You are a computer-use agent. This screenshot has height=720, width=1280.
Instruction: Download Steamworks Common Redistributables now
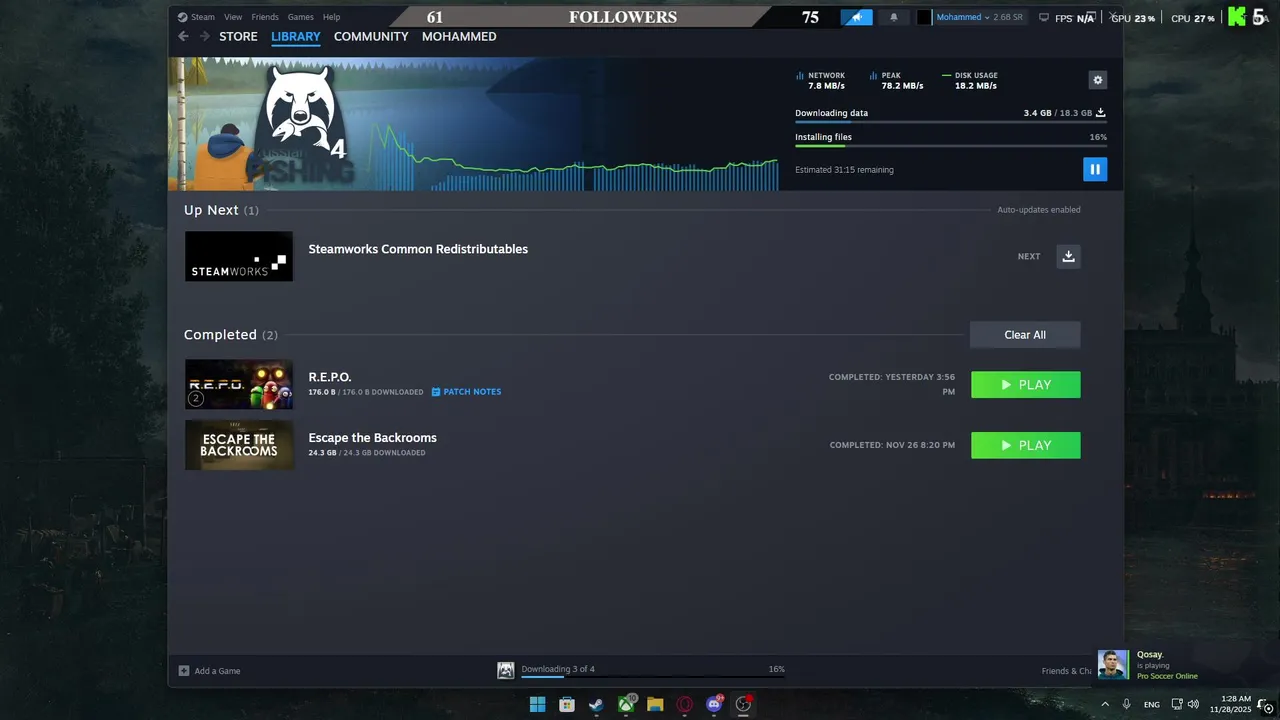click(x=1068, y=256)
